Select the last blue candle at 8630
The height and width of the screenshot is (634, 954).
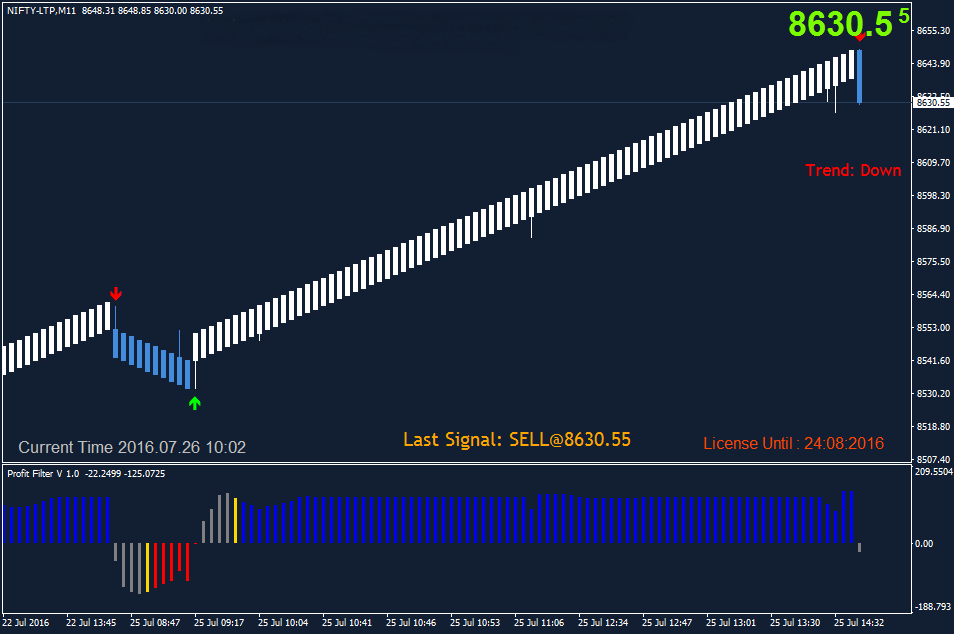point(860,77)
